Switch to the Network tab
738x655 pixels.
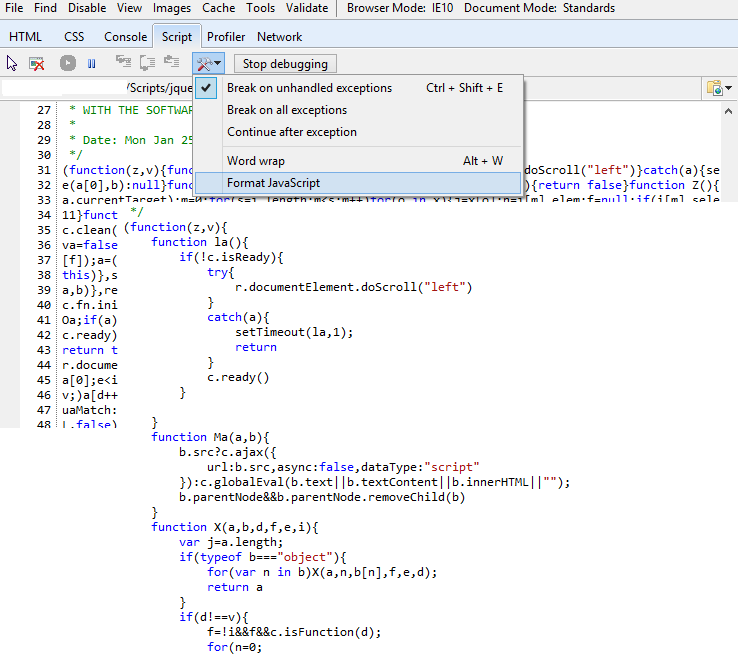[x=279, y=37]
